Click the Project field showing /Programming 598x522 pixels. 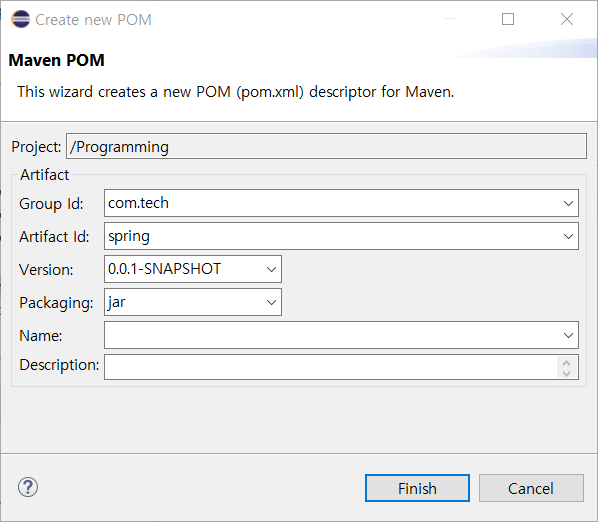(326, 146)
